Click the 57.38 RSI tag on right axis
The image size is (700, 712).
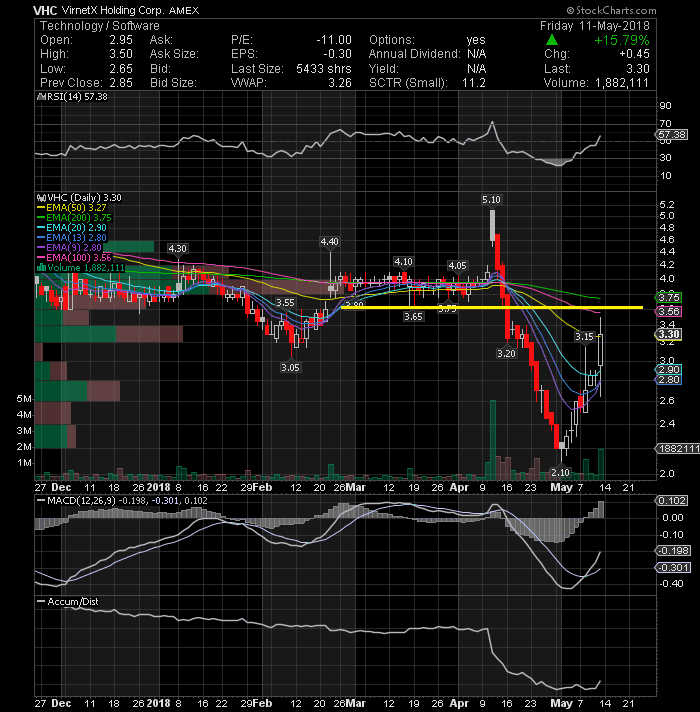(672, 134)
